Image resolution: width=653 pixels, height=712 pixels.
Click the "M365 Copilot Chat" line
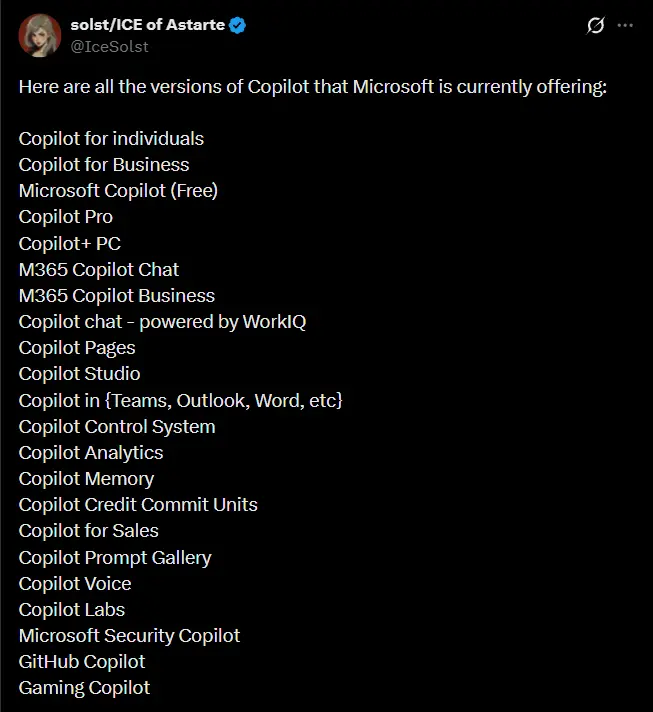click(x=99, y=269)
